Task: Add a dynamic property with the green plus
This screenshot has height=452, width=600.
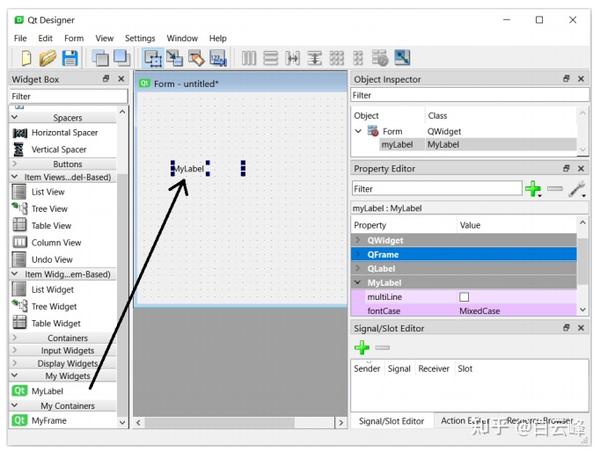Action: 533,189
